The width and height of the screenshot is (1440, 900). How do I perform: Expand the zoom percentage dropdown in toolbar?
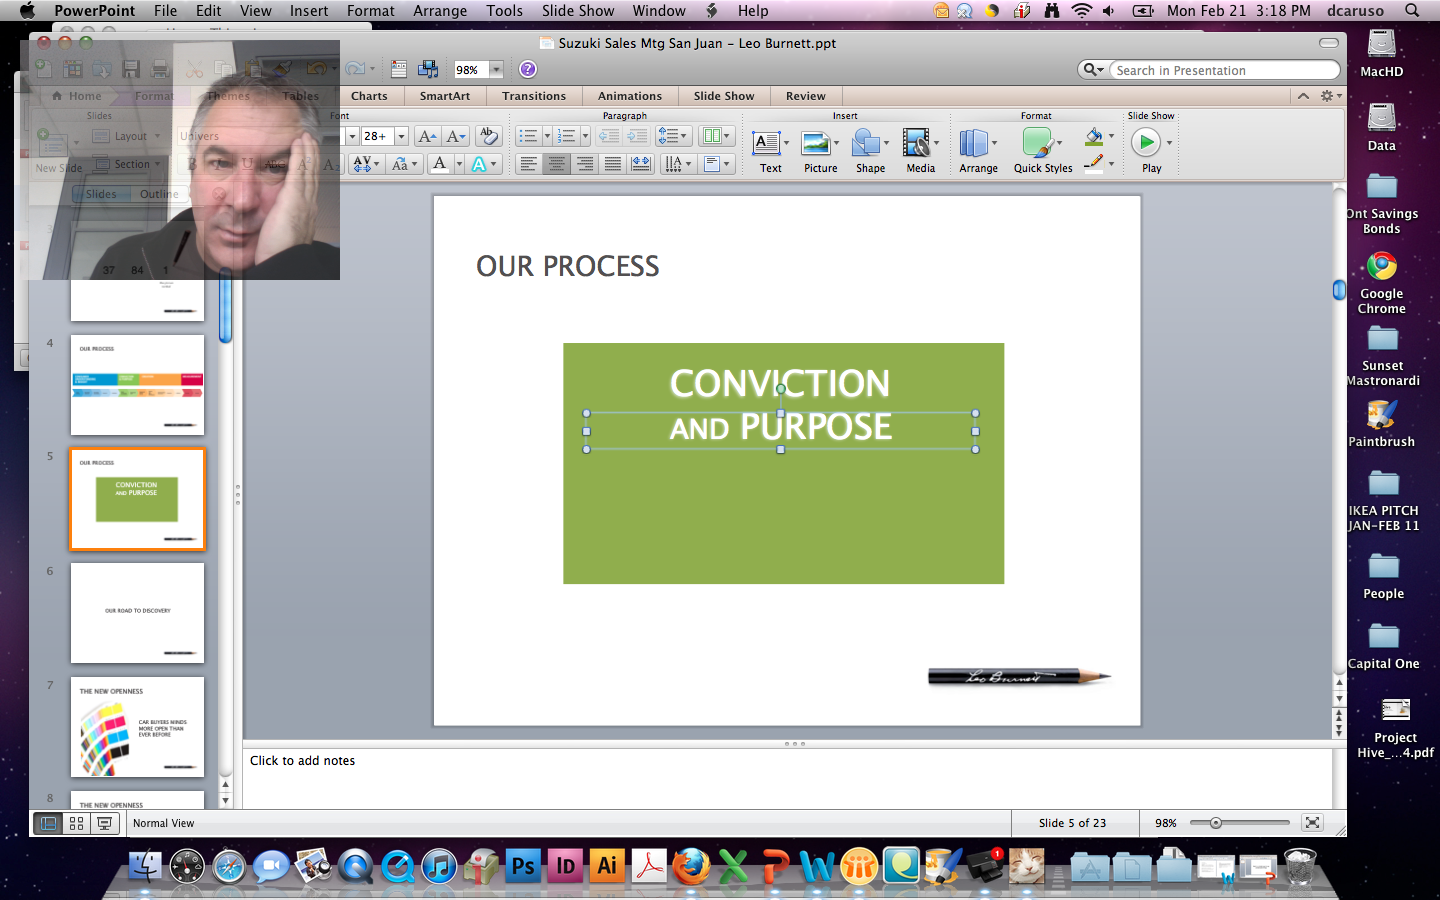[496, 70]
